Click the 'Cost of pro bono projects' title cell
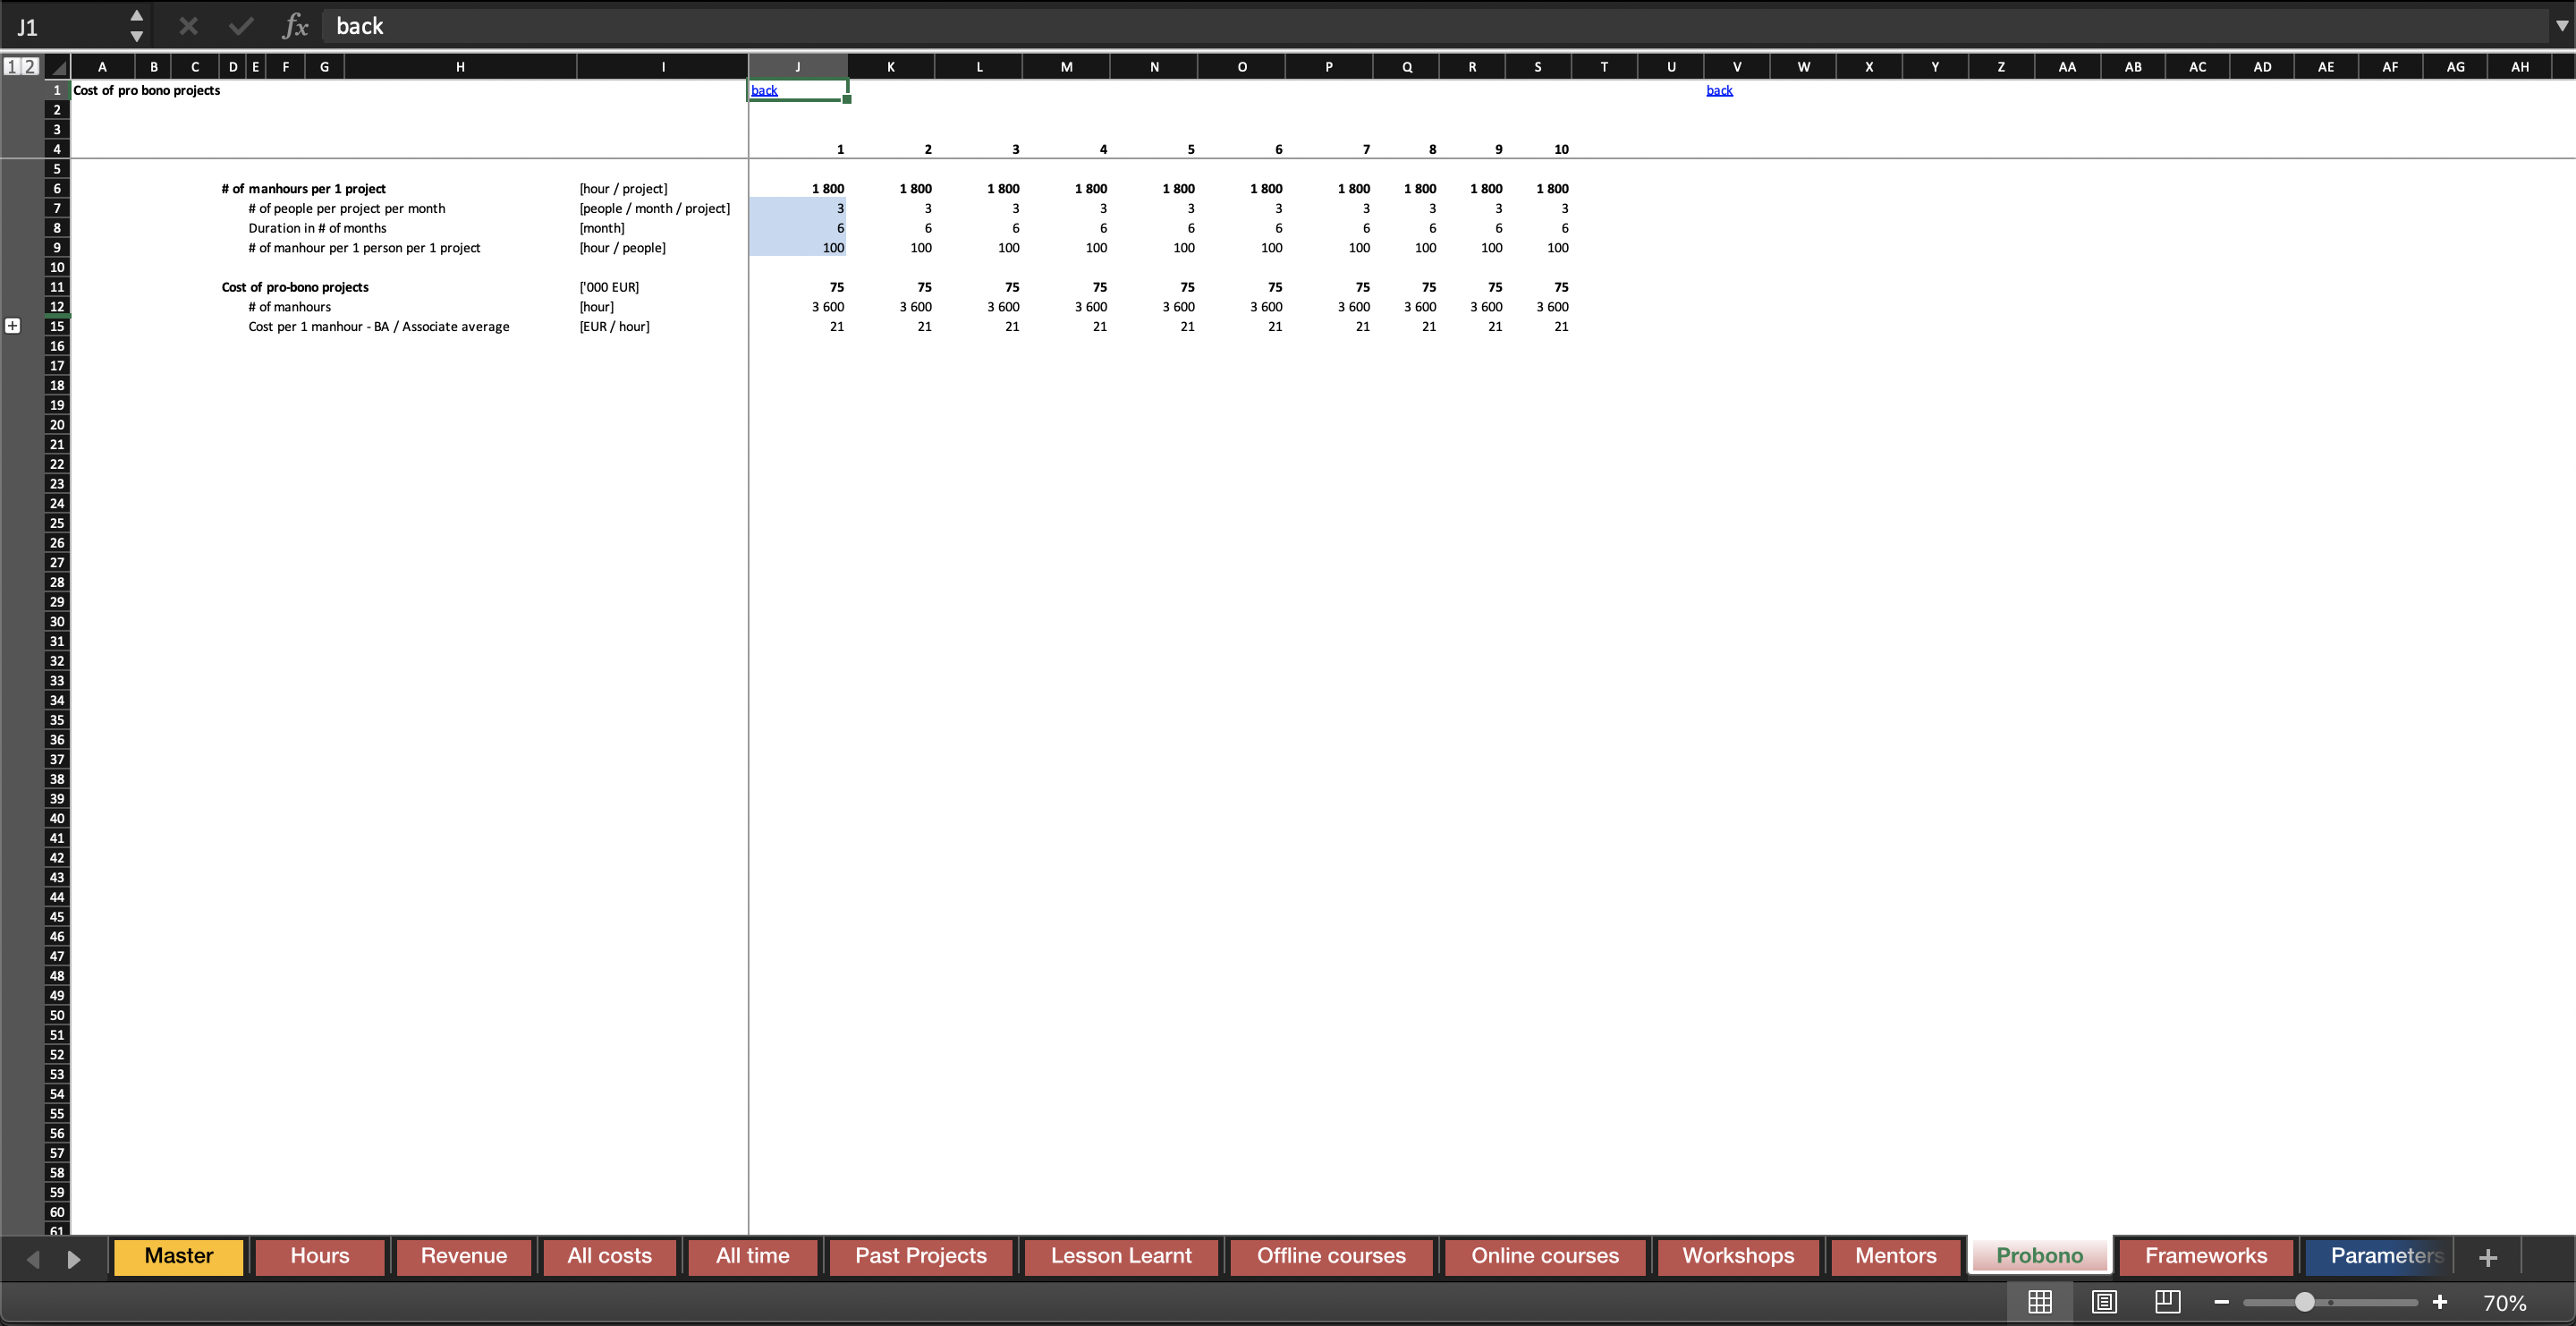Screen dimensions: 2576x1326 tap(146, 90)
